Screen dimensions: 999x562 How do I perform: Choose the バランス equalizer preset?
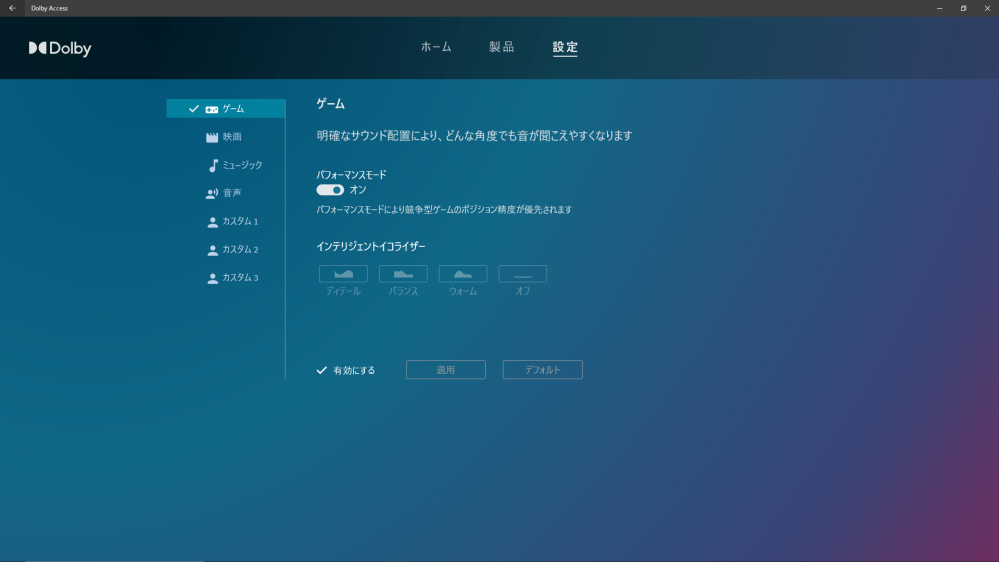coord(403,274)
